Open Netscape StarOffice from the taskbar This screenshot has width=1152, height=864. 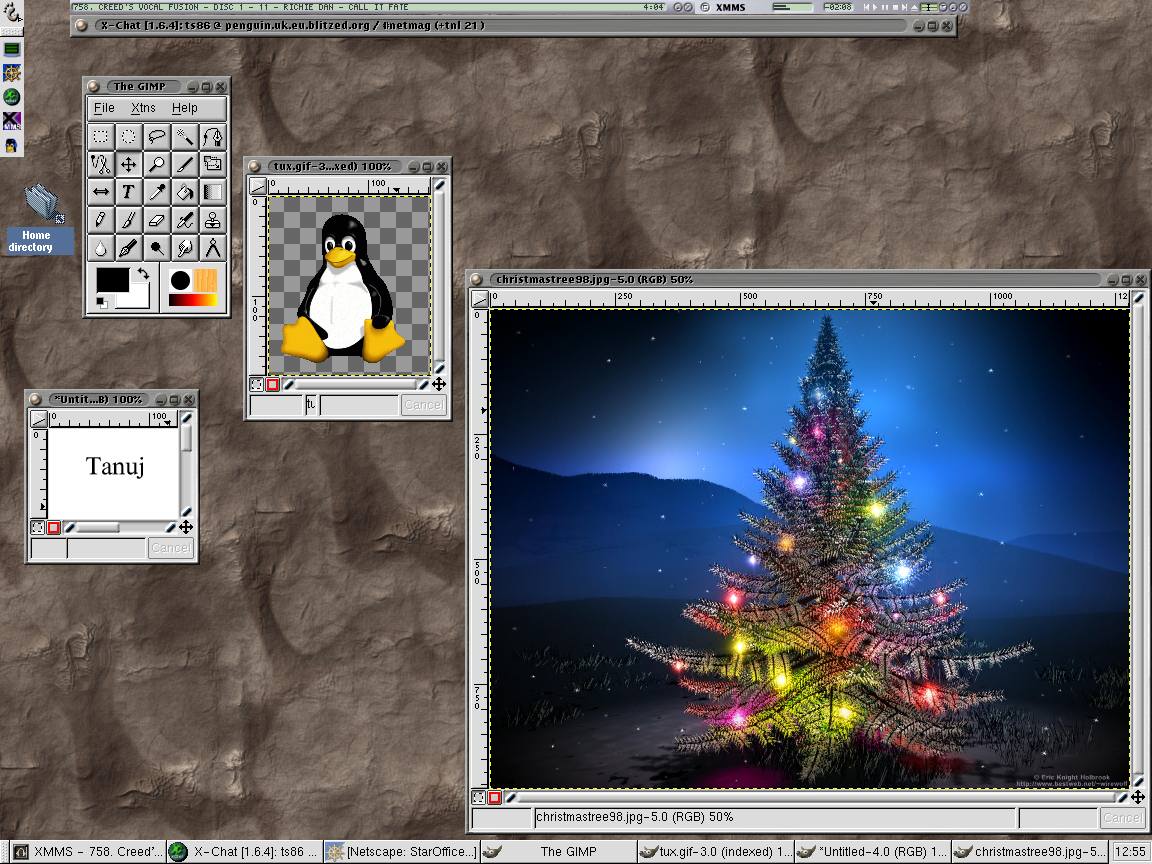click(x=402, y=852)
